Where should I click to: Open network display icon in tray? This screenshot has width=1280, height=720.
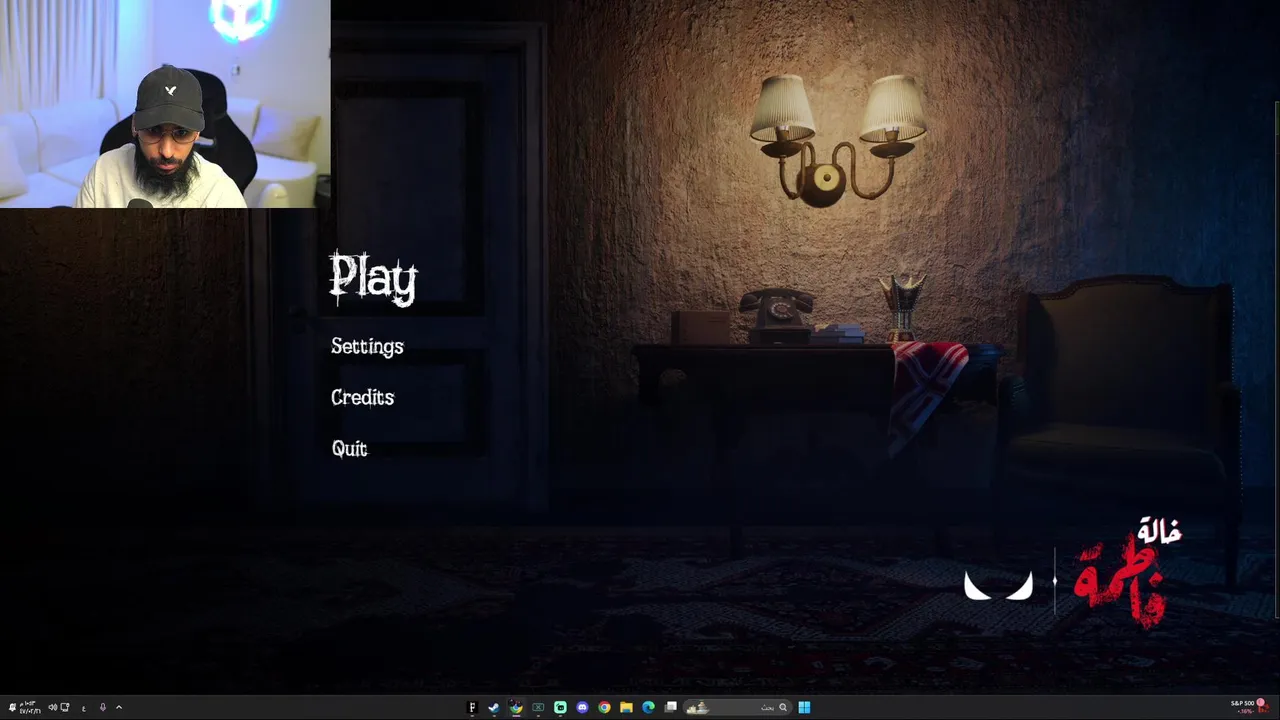click(65, 707)
